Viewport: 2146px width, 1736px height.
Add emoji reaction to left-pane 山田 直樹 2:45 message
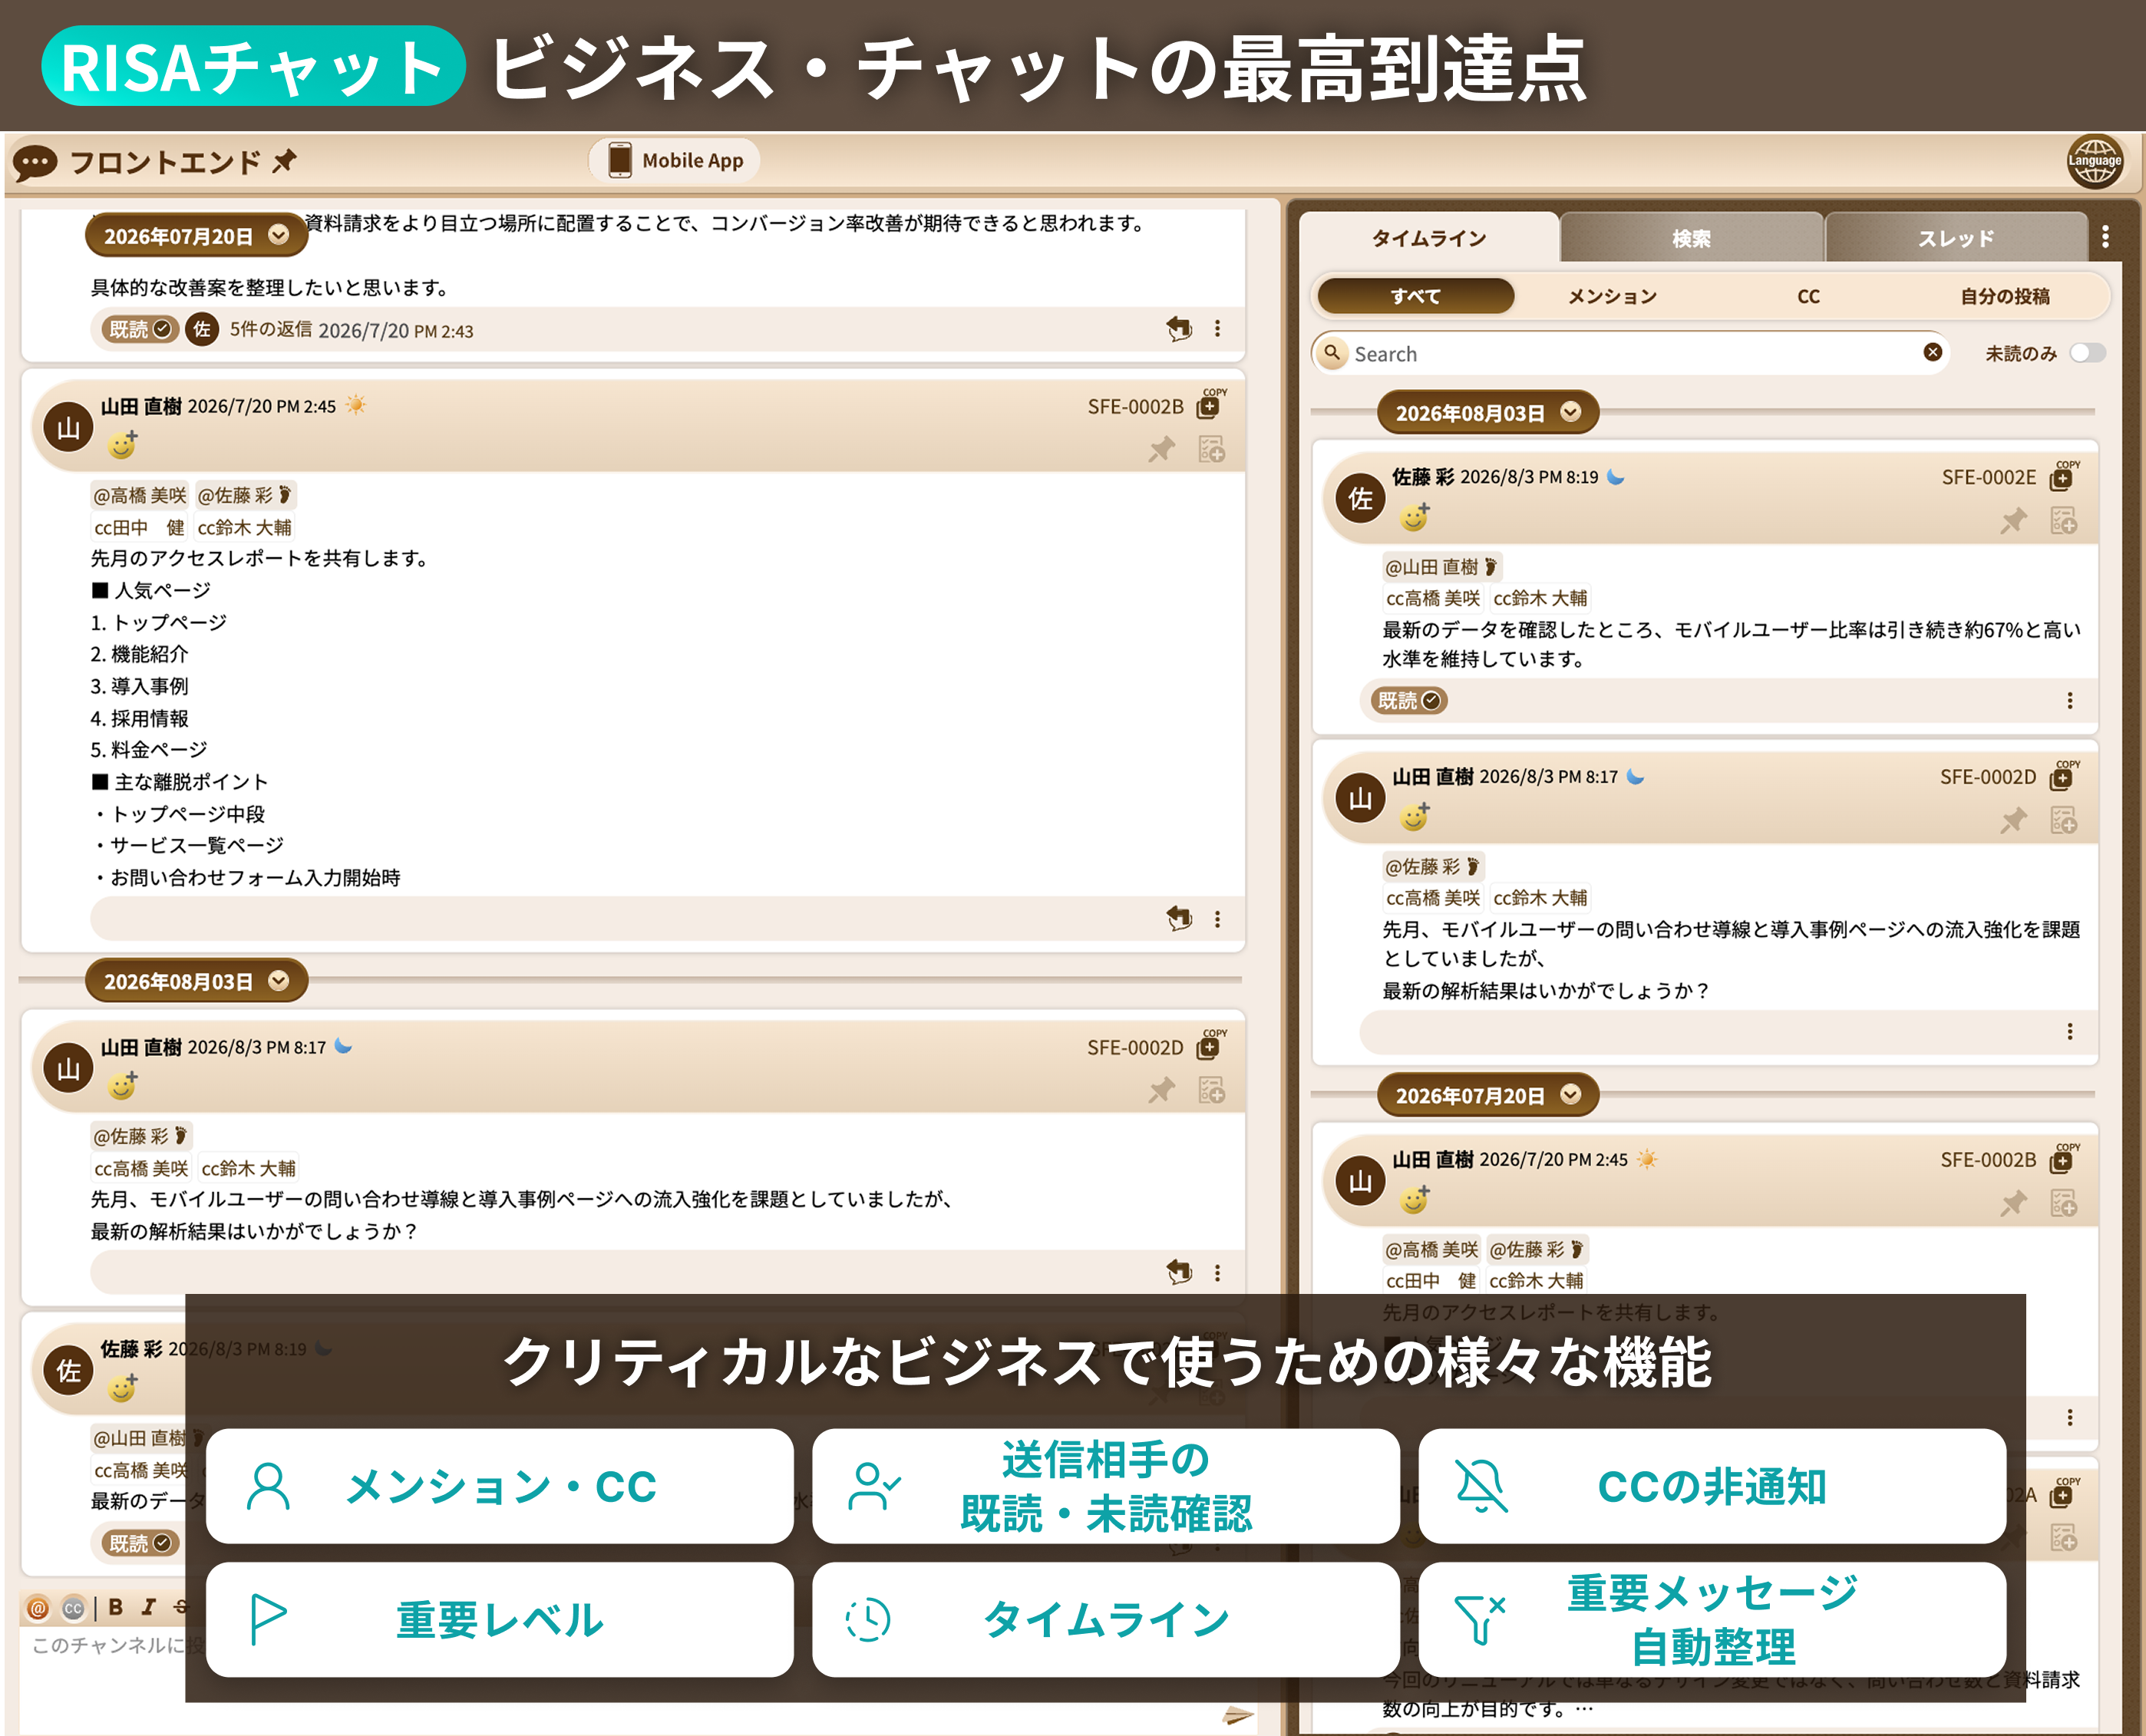pyautogui.click(x=123, y=444)
